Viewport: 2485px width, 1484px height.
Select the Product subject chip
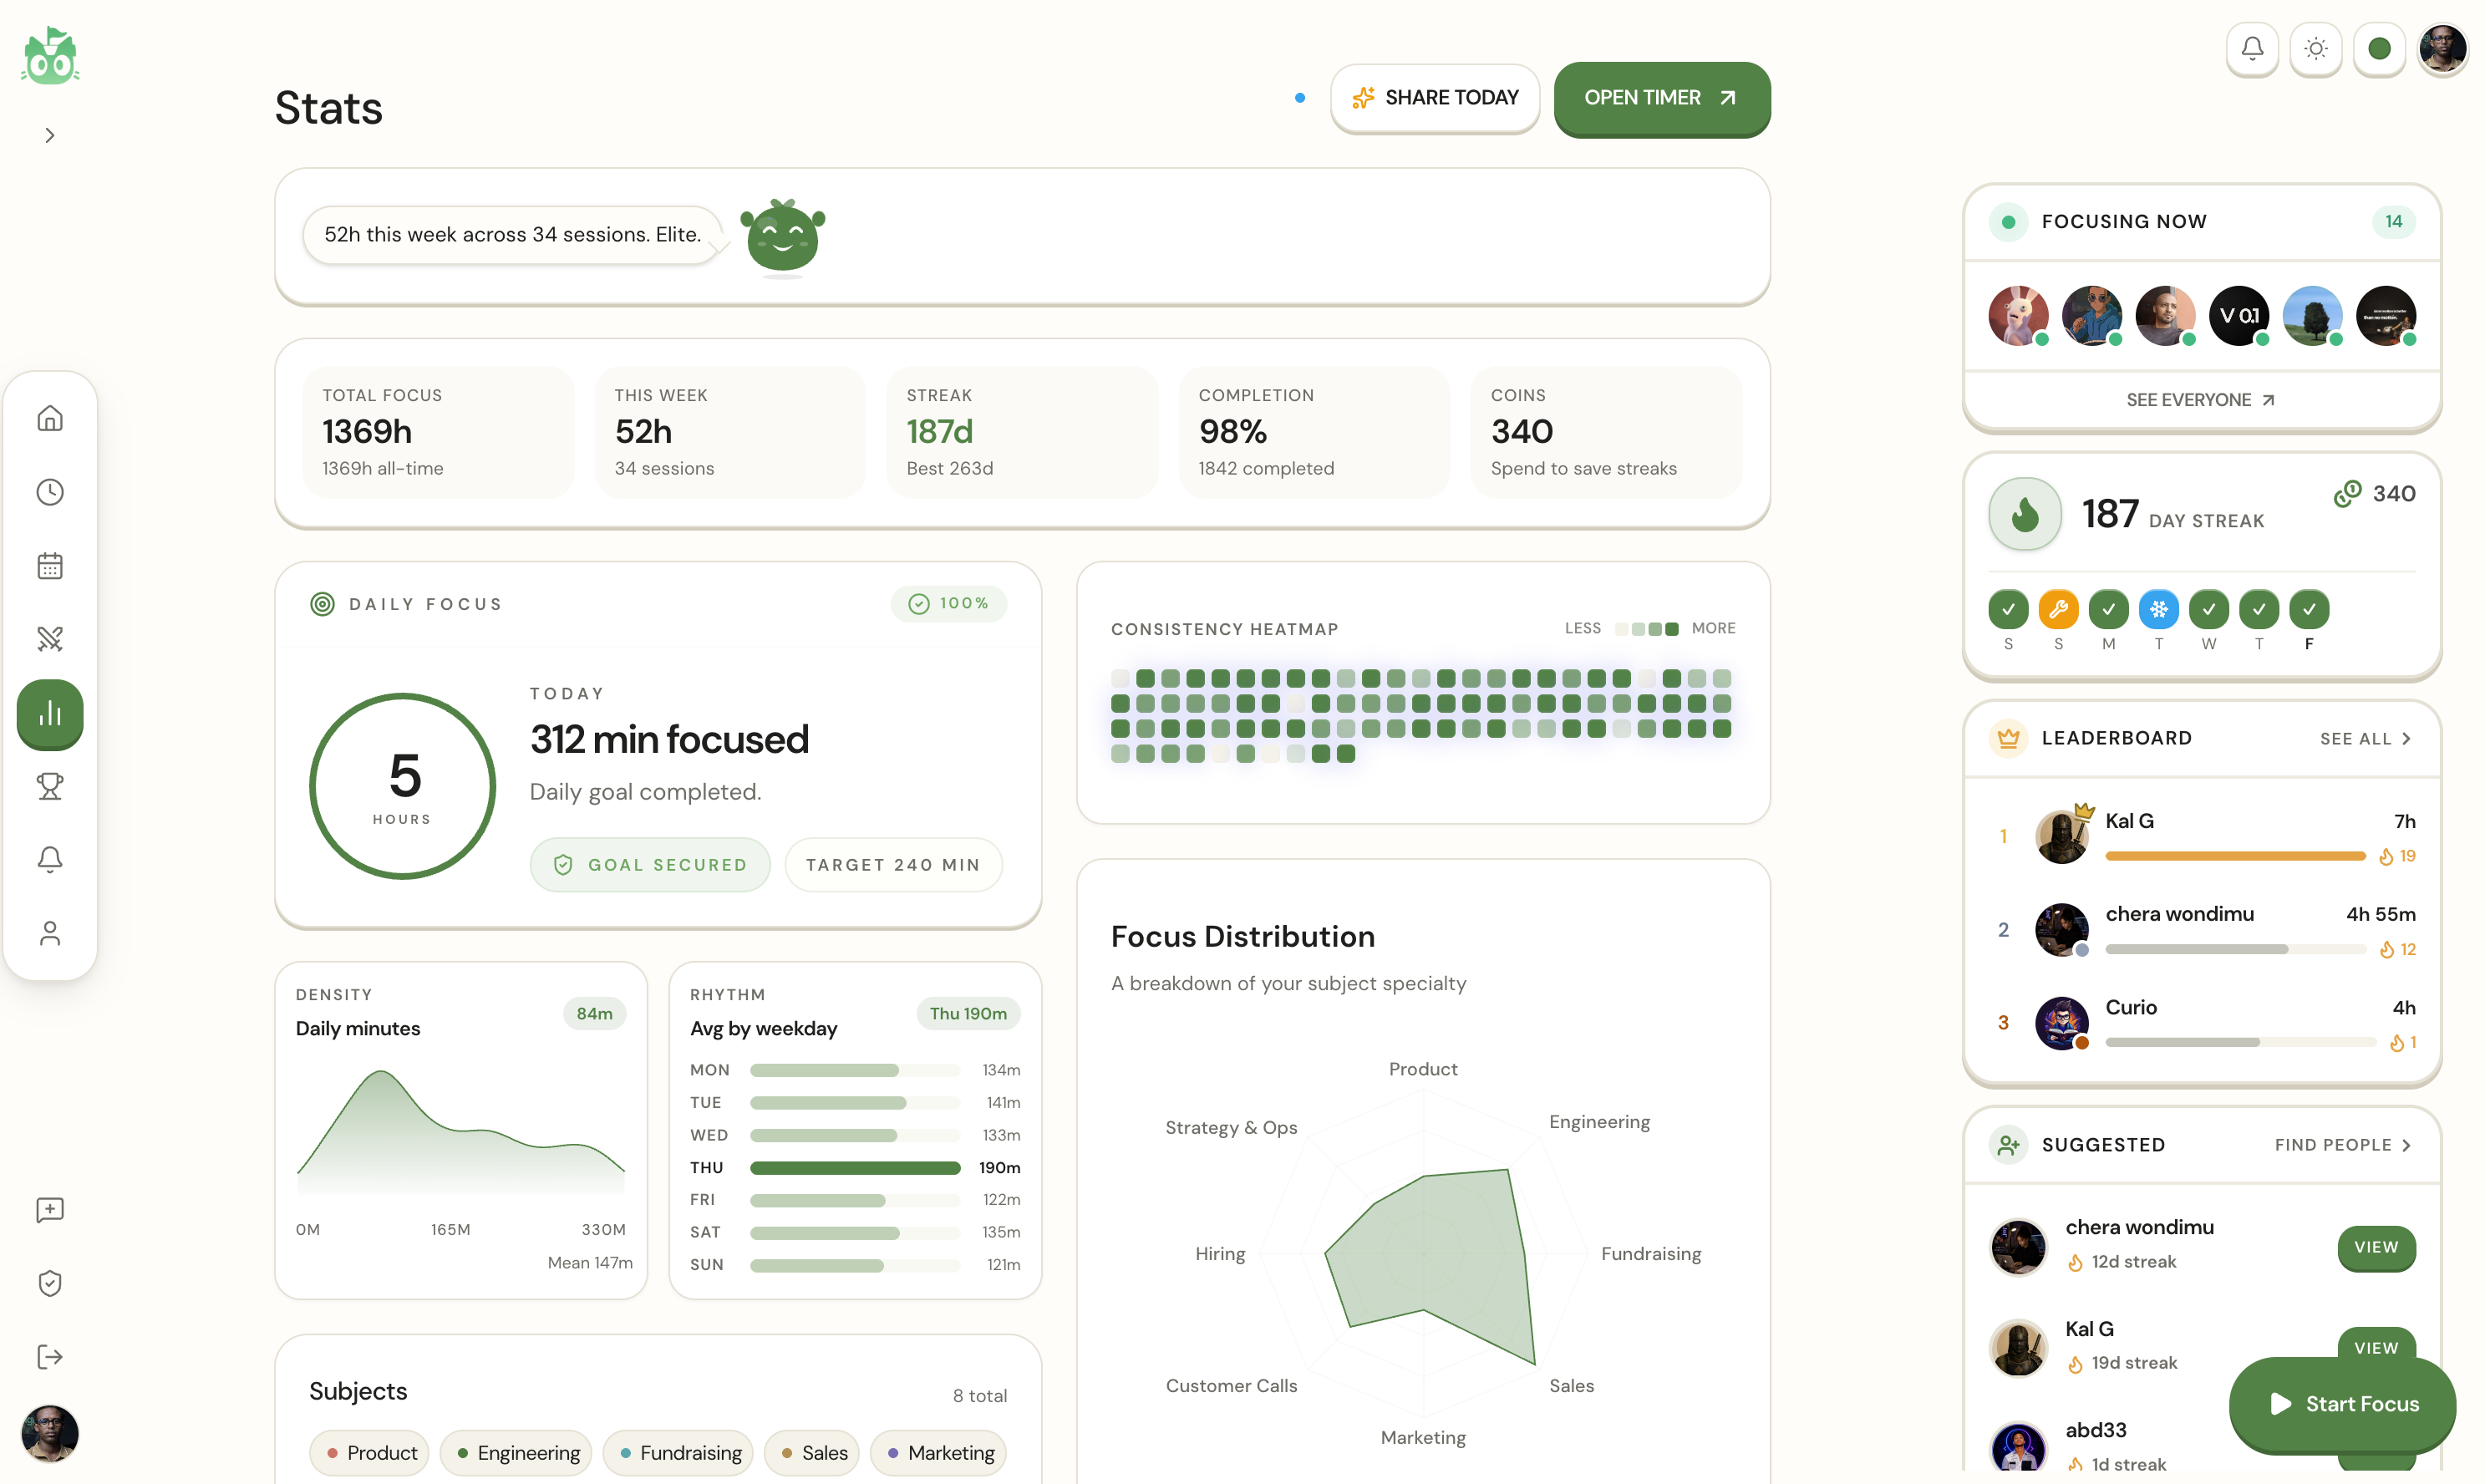(369, 1453)
